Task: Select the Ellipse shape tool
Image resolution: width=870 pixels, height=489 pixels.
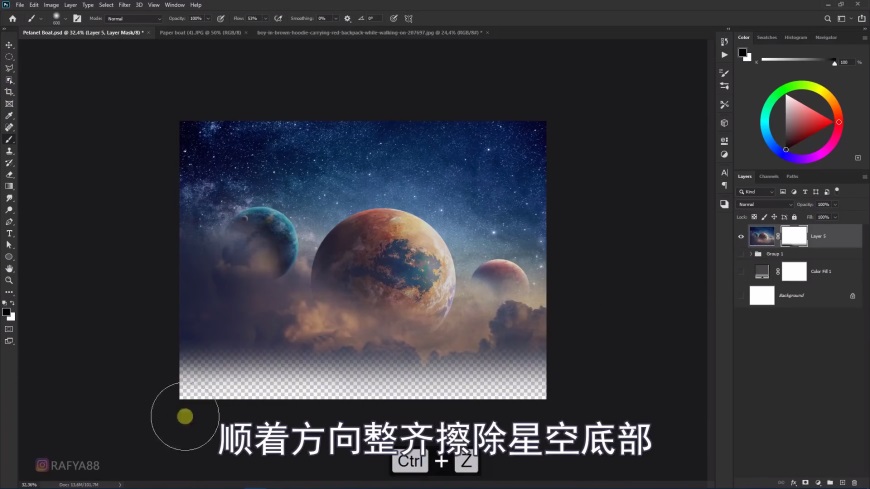Action: pos(9,257)
